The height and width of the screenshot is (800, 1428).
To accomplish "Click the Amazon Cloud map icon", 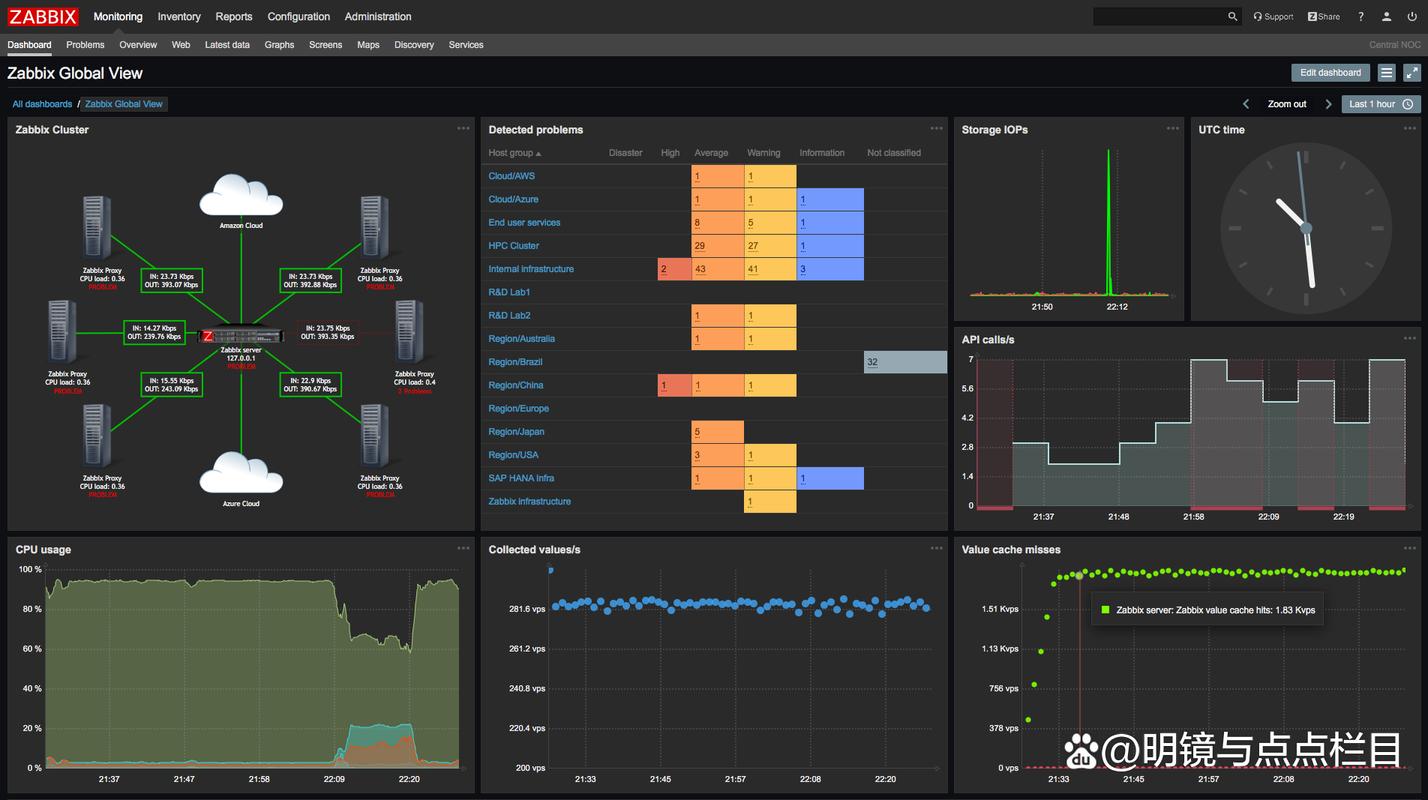I will click(x=241, y=196).
